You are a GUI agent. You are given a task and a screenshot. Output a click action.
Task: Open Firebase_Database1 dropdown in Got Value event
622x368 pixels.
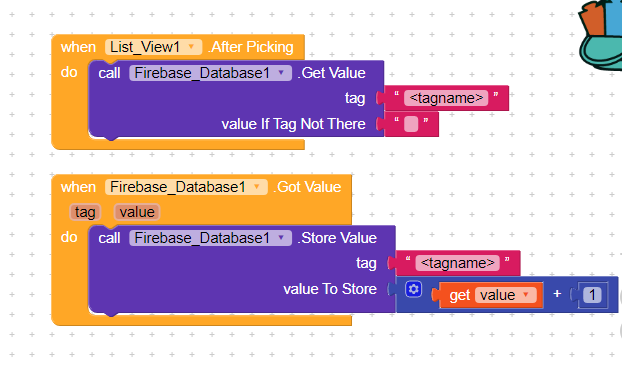[186, 187]
